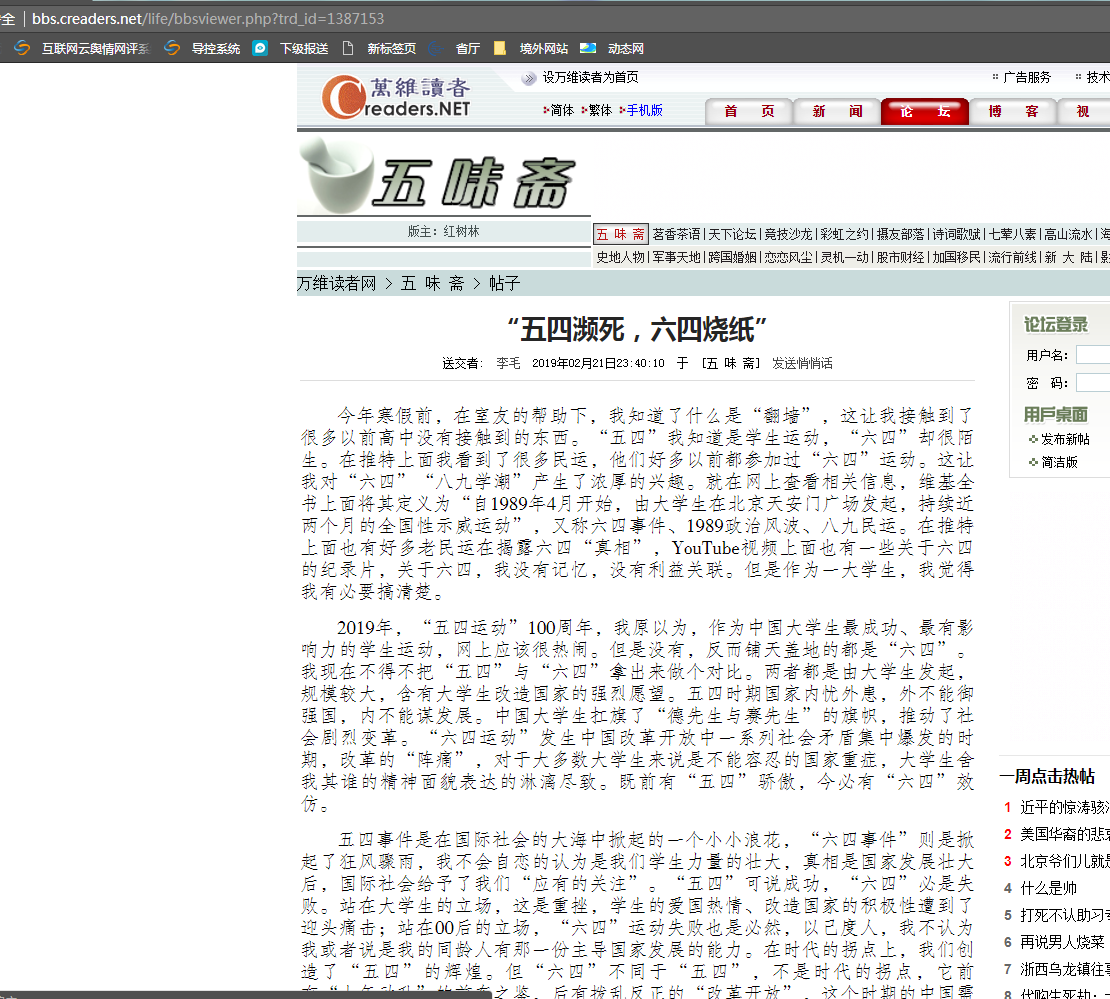Open hot post 打死不认助习
Image resolution: width=1110 pixels, height=999 pixels.
point(1065,915)
